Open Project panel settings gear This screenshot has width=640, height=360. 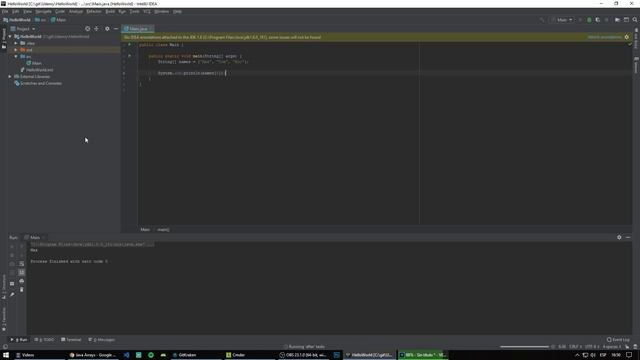(x=107, y=29)
